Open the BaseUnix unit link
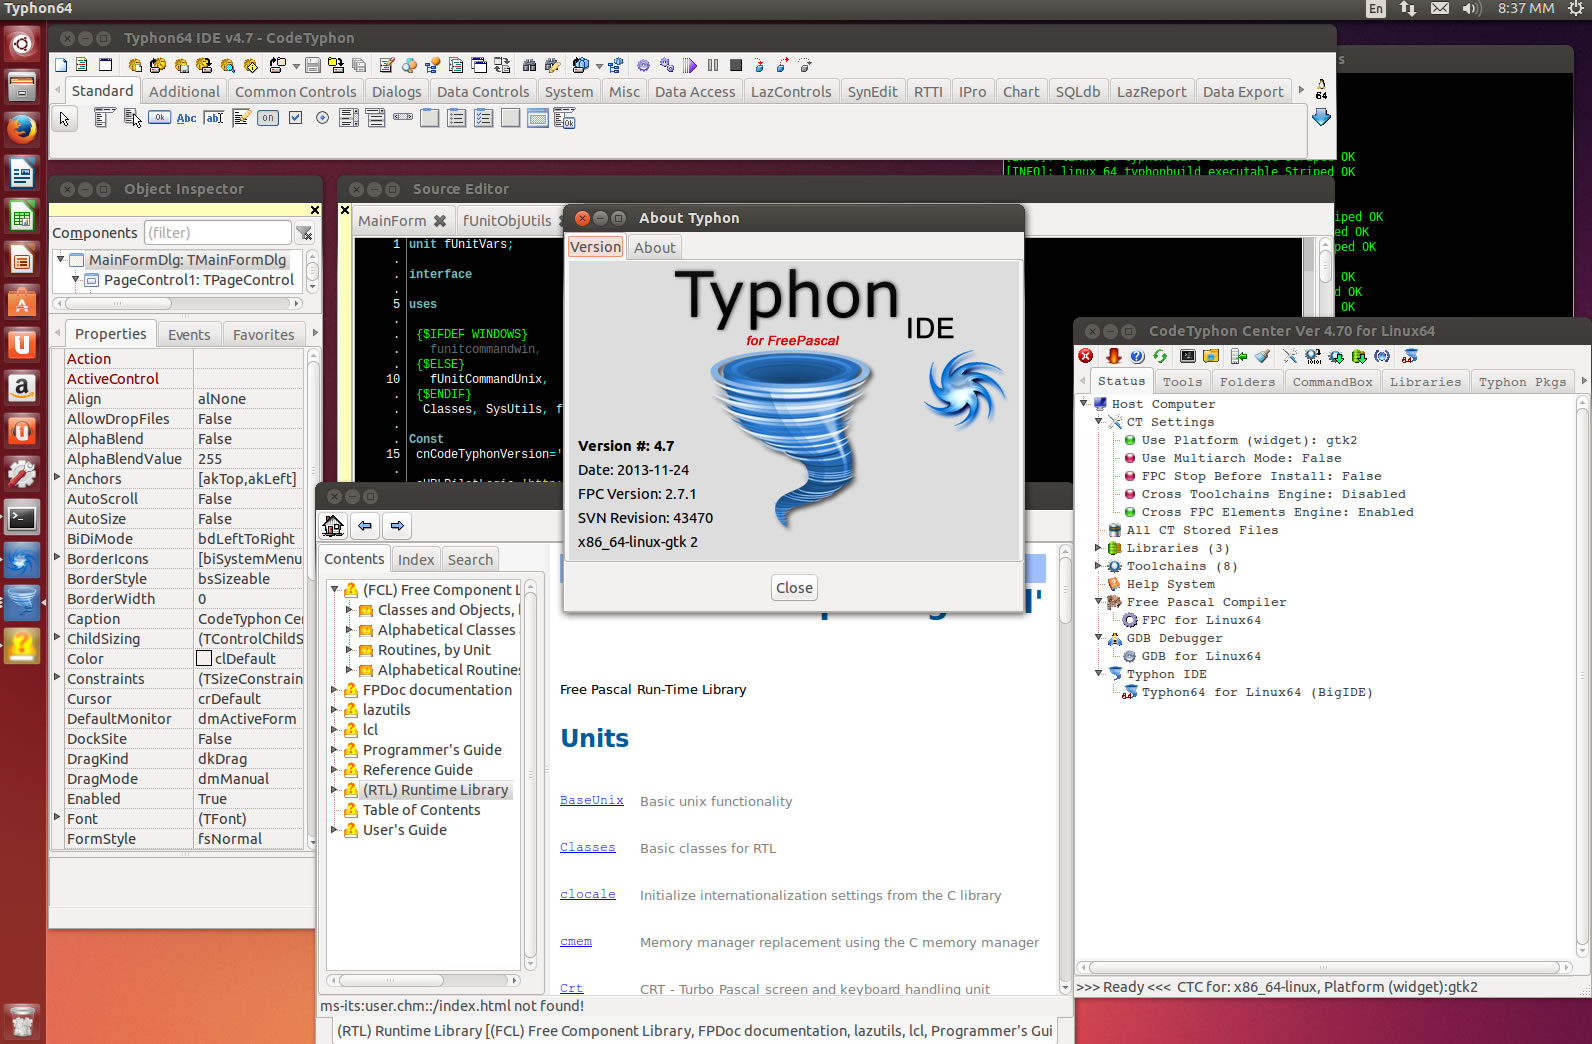1592x1044 pixels. click(x=592, y=800)
